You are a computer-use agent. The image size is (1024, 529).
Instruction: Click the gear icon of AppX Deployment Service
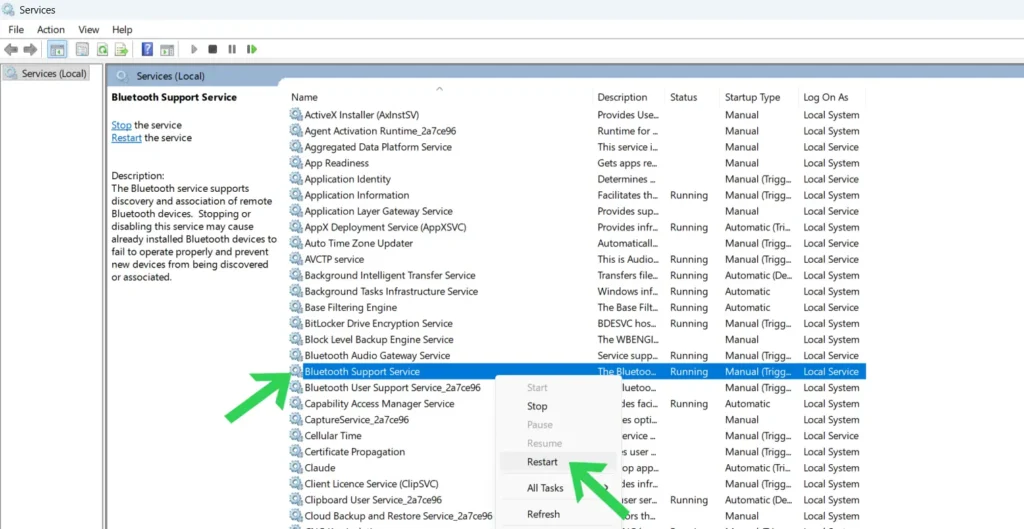point(296,227)
